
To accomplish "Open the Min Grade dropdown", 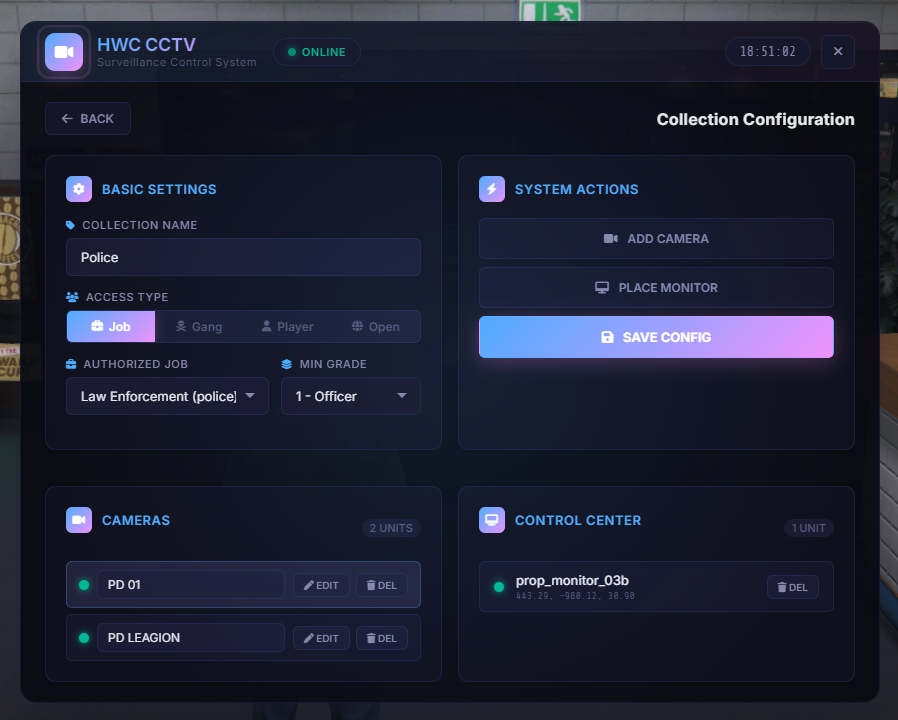I will [x=351, y=396].
